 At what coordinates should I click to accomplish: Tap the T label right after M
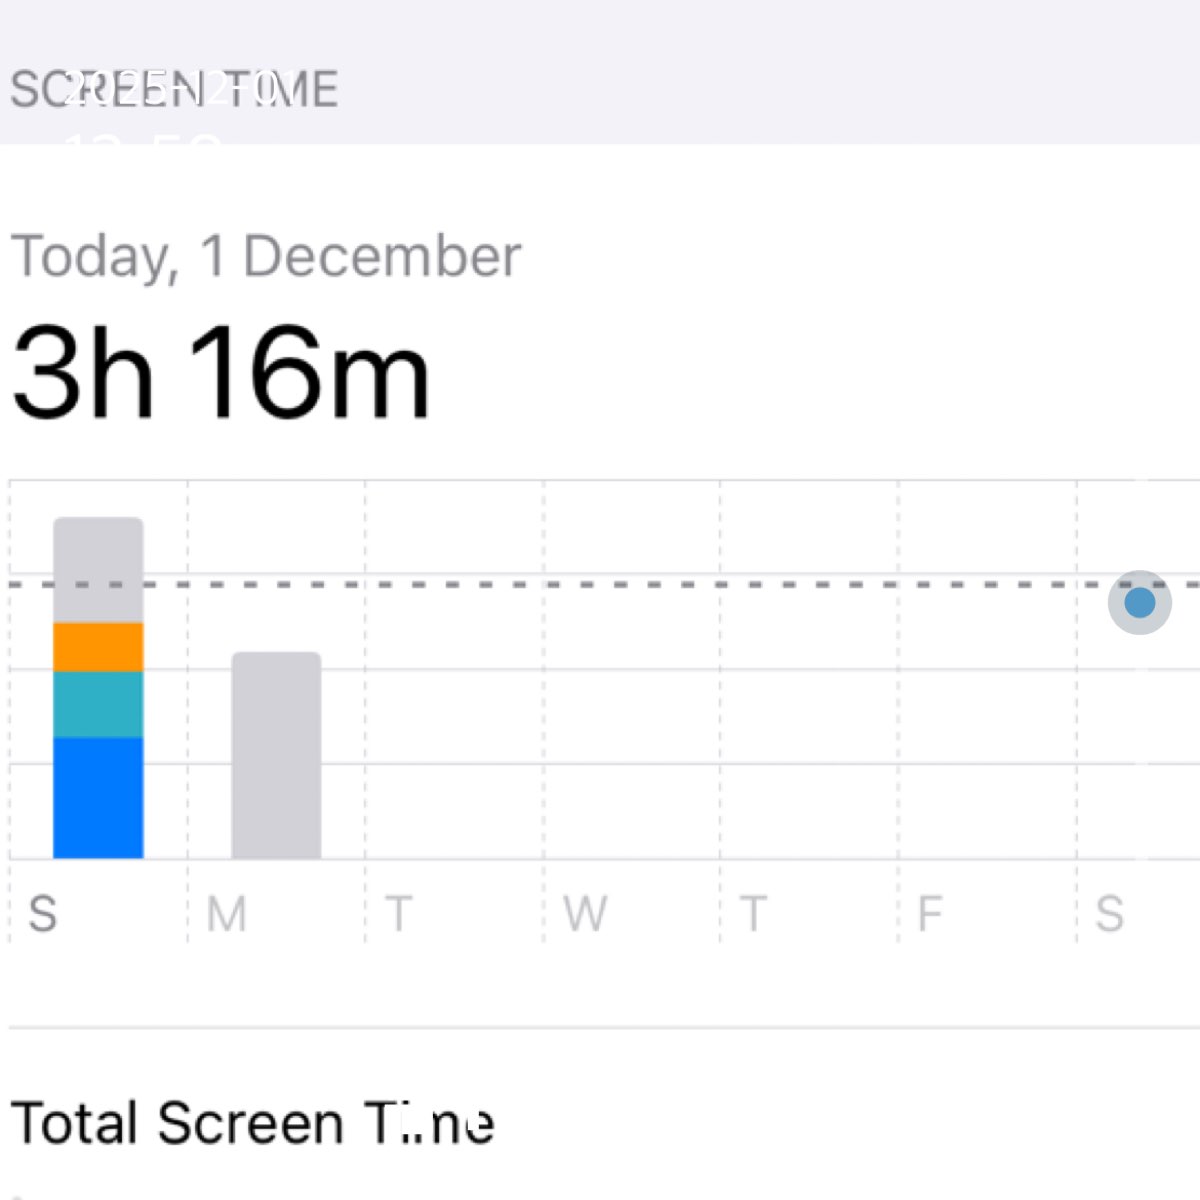398,914
